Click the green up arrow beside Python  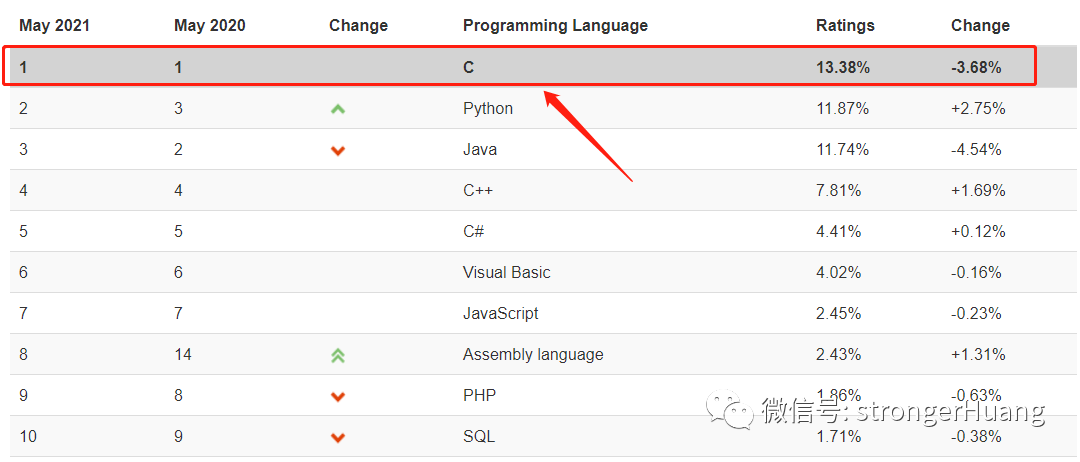(x=338, y=109)
